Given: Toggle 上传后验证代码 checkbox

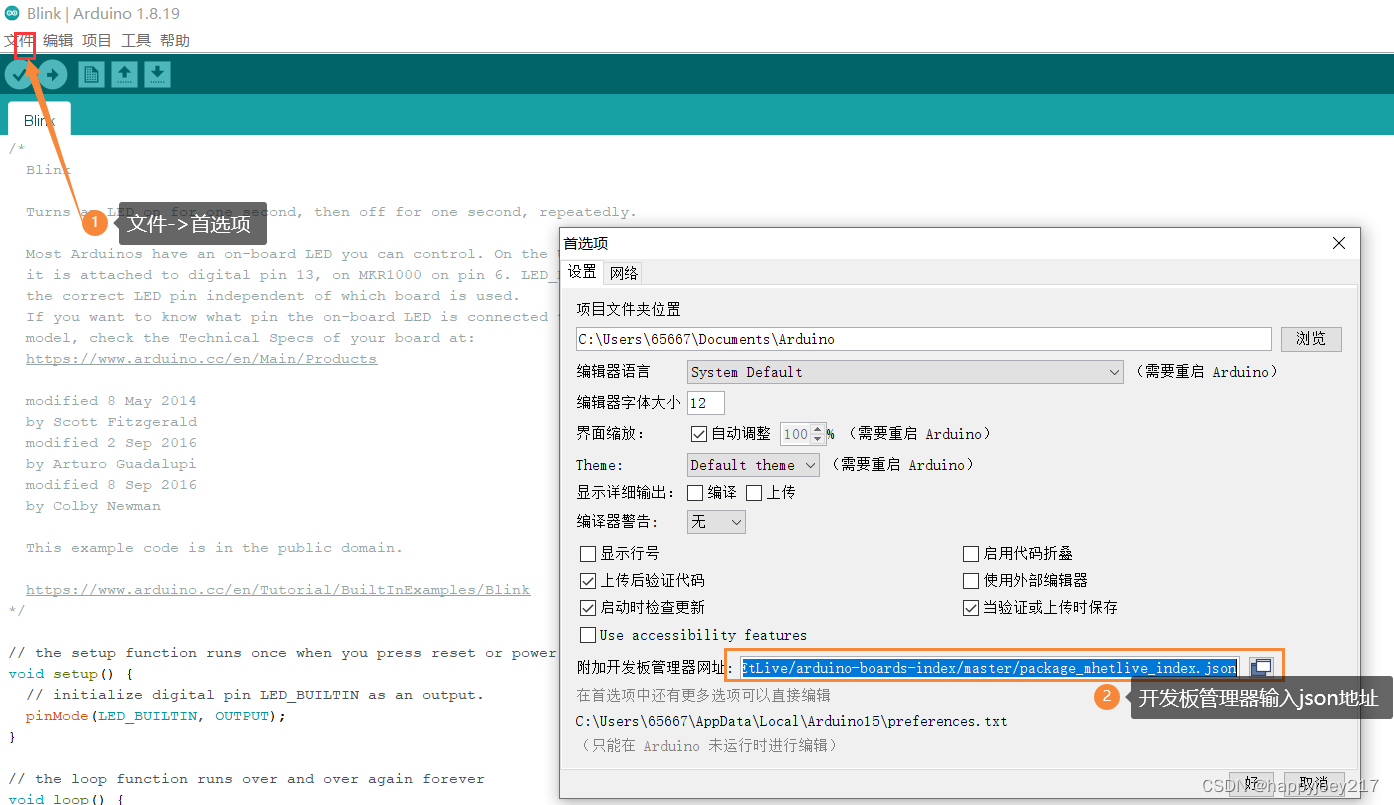Looking at the screenshot, I should [588, 580].
